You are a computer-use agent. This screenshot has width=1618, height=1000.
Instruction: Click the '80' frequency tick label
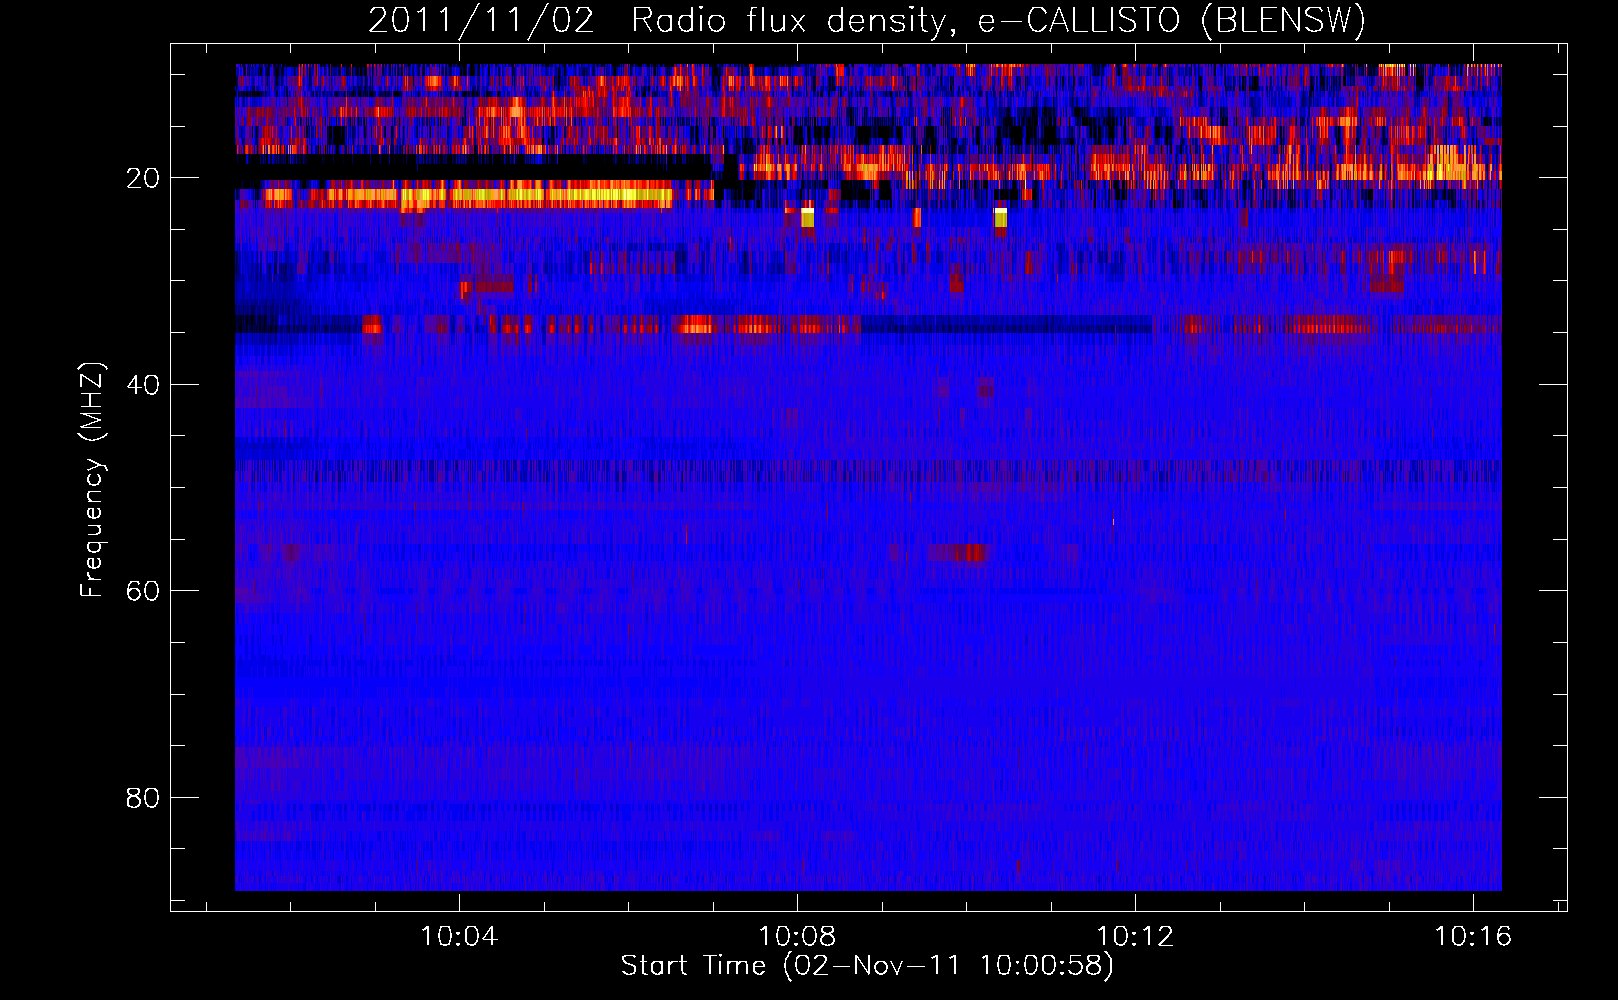143,798
